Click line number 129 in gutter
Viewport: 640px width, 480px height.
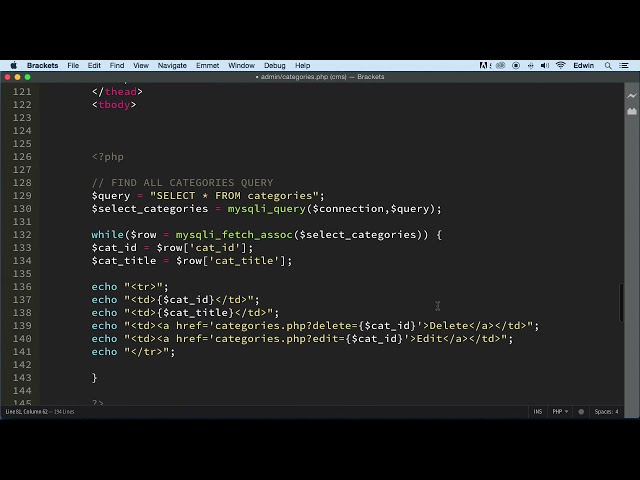[x=22, y=196]
